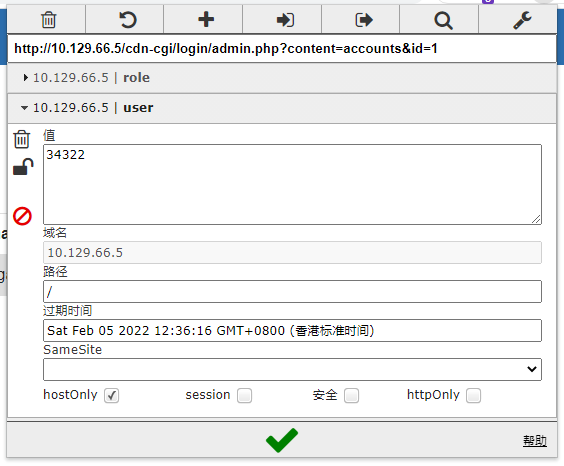This screenshot has height=466, width=564.
Task: Click the import cookies icon
Action: pos(285,20)
